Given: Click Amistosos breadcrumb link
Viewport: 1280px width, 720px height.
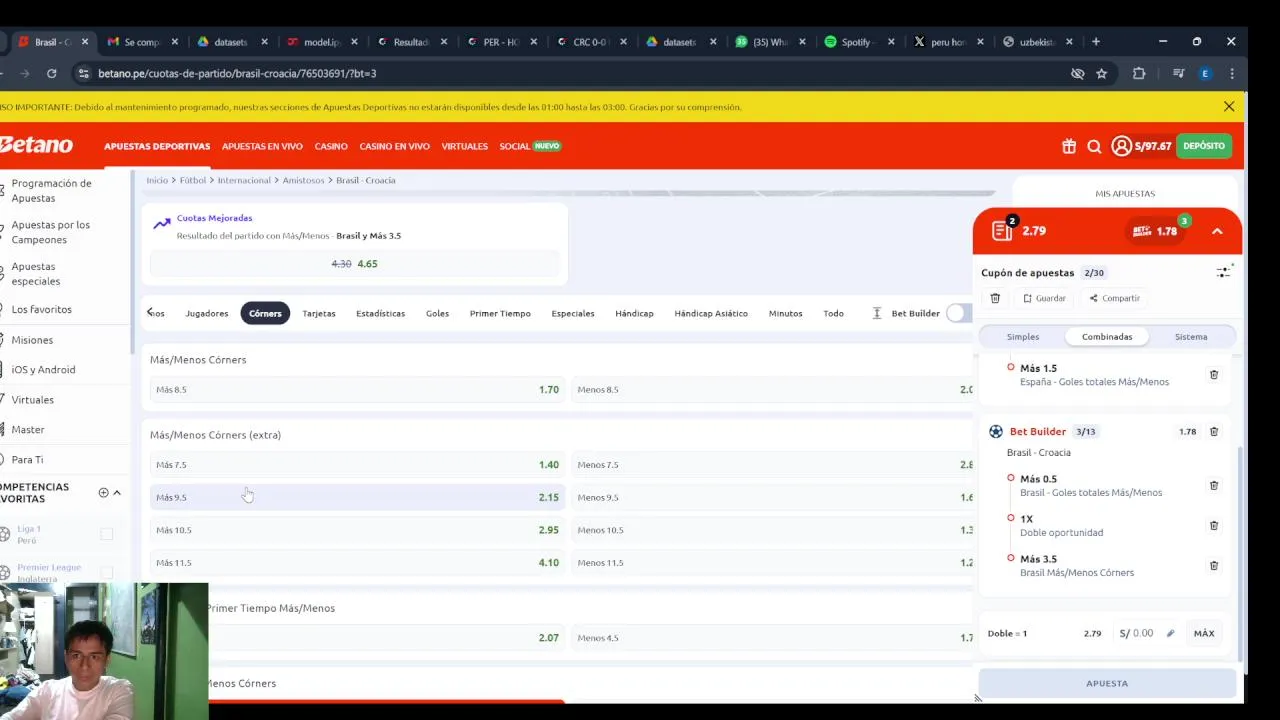Looking at the screenshot, I should [x=303, y=180].
